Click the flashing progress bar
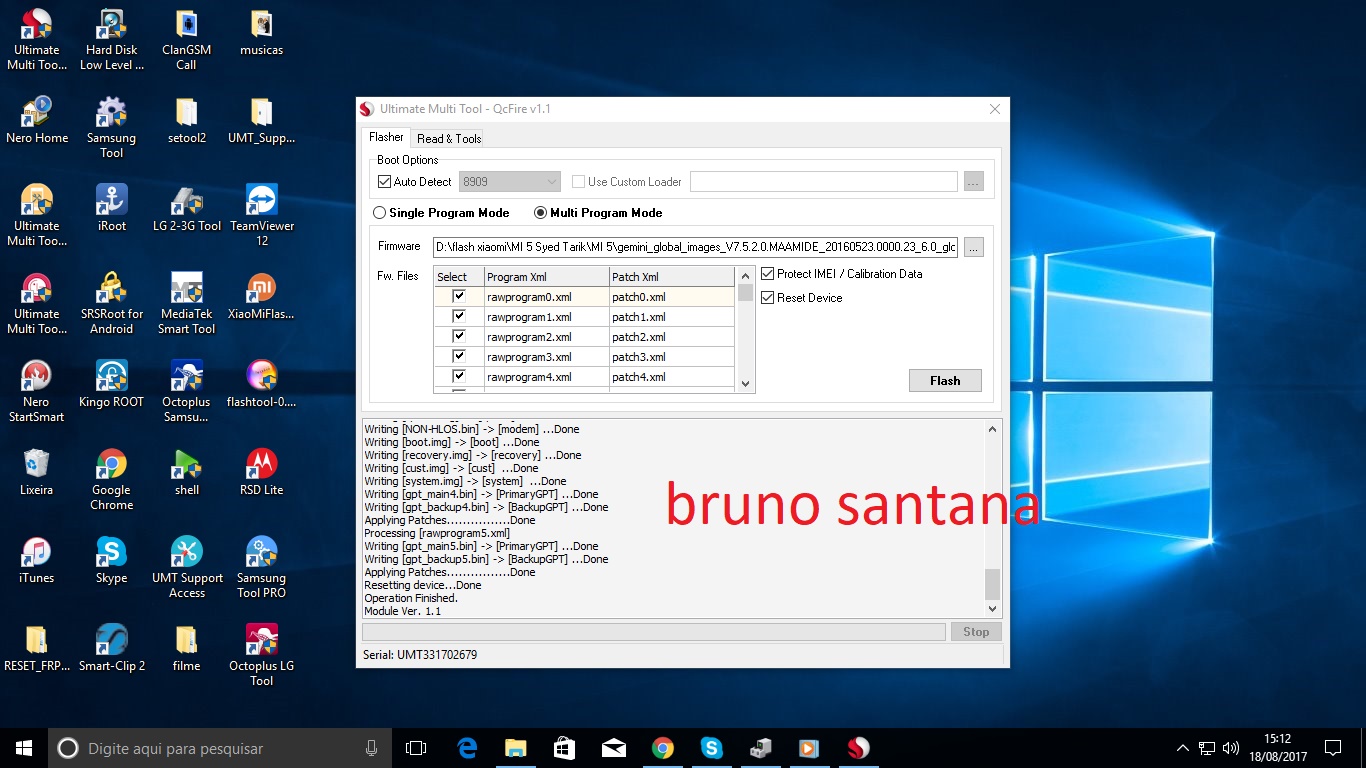The height and width of the screenshot is (768, 1366). [654, 632]
